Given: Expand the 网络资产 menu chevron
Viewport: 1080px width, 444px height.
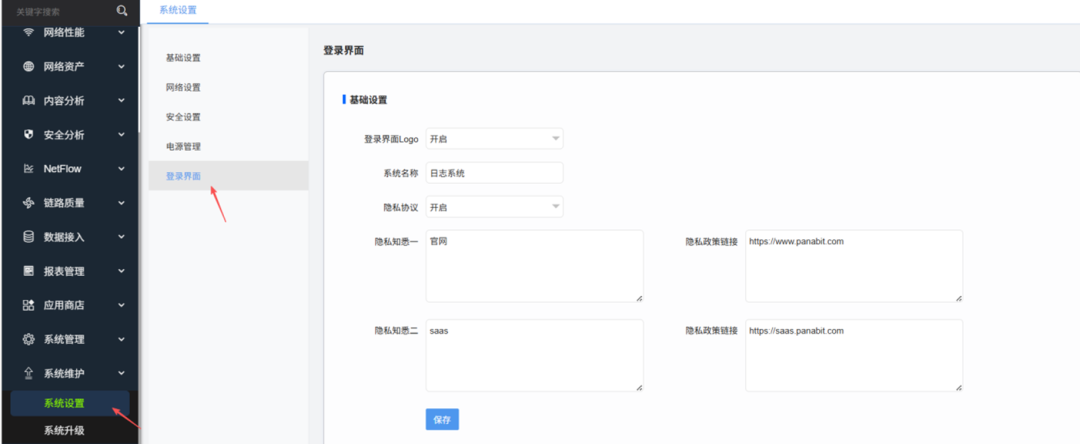Looking at the screenshot, I should (x=121, y=66).
